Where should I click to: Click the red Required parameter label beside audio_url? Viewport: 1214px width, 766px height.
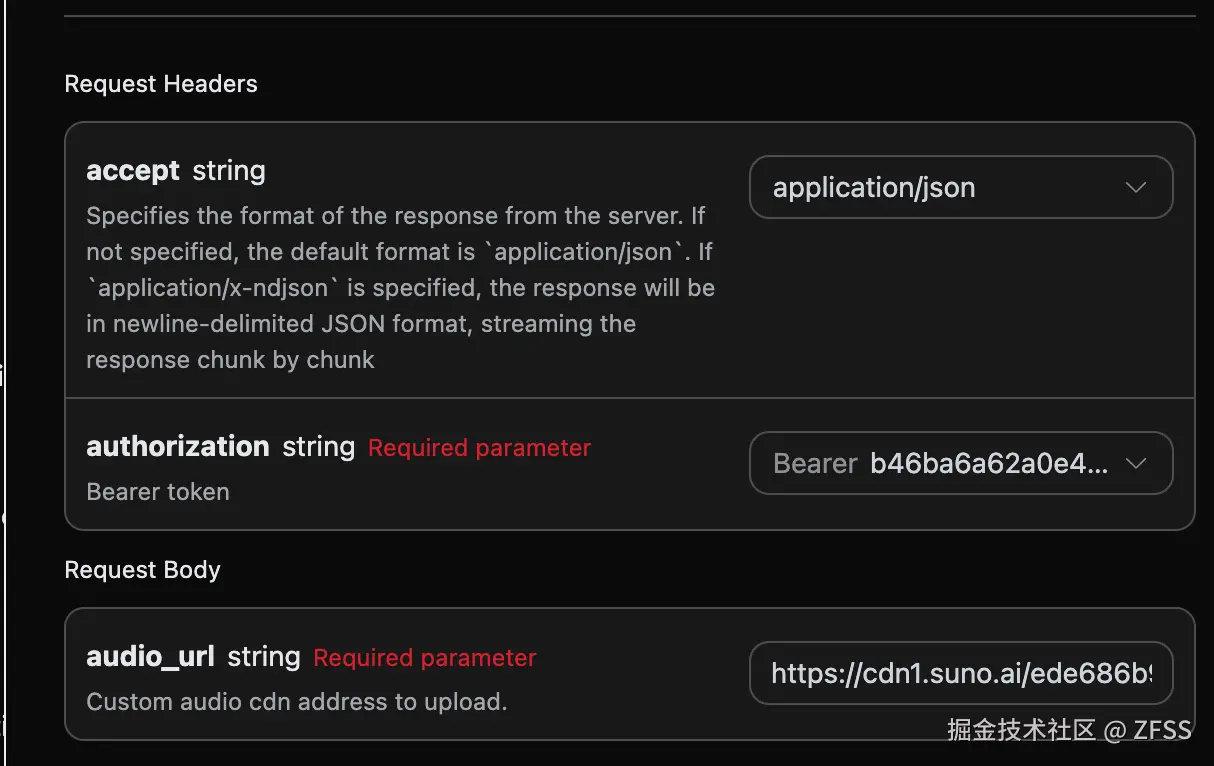[x=425, y=658]
